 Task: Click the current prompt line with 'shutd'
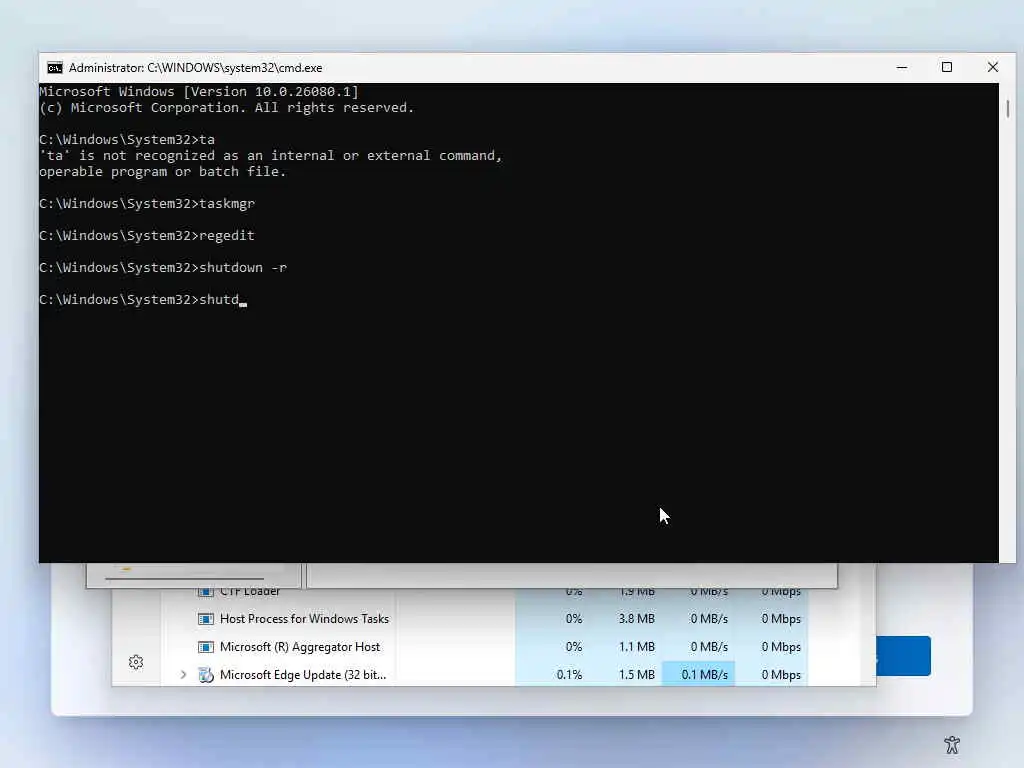pos(143,300)
